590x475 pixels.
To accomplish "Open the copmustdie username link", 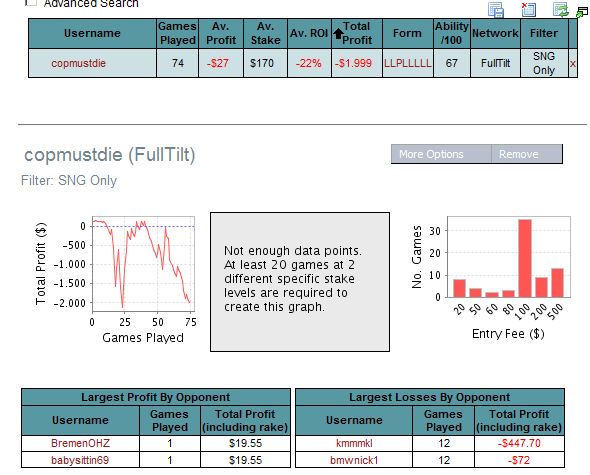I will coord(79,63).
